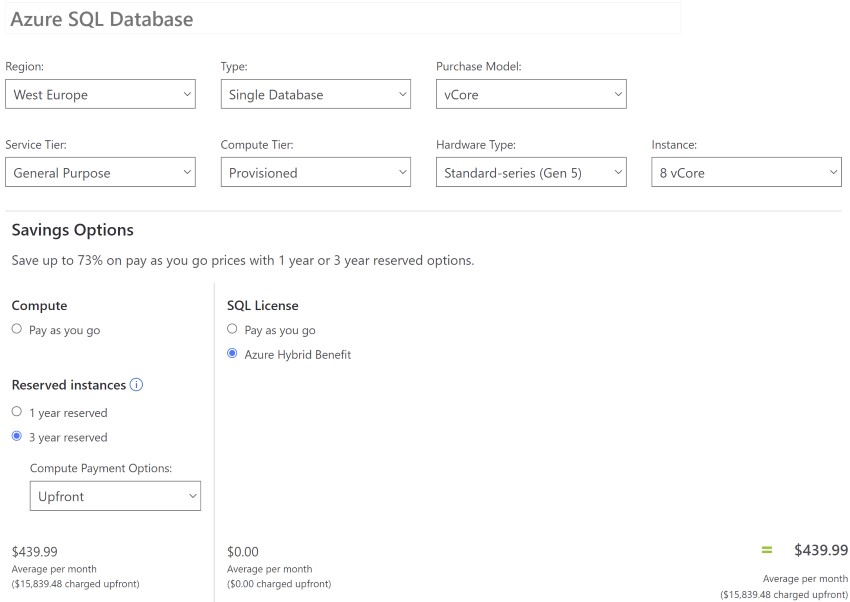850x602 pixels.
Task: Change Hardware Type from Standard-series (Gen 5)
Action: [x=531, y=173]
